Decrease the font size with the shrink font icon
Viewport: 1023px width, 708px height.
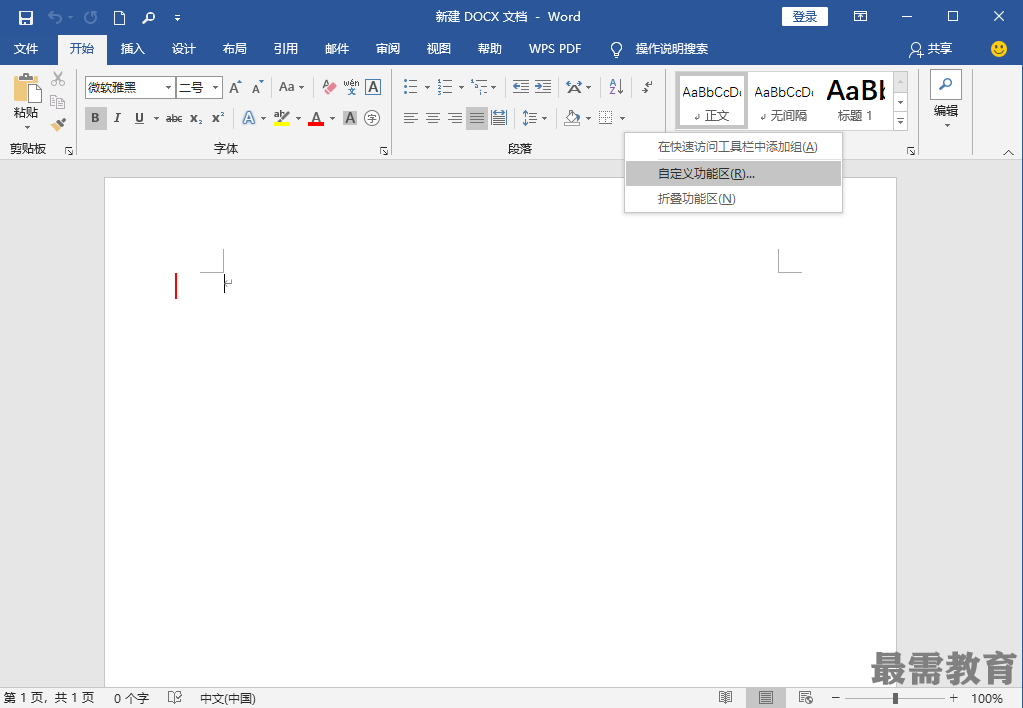click(258, 87)
